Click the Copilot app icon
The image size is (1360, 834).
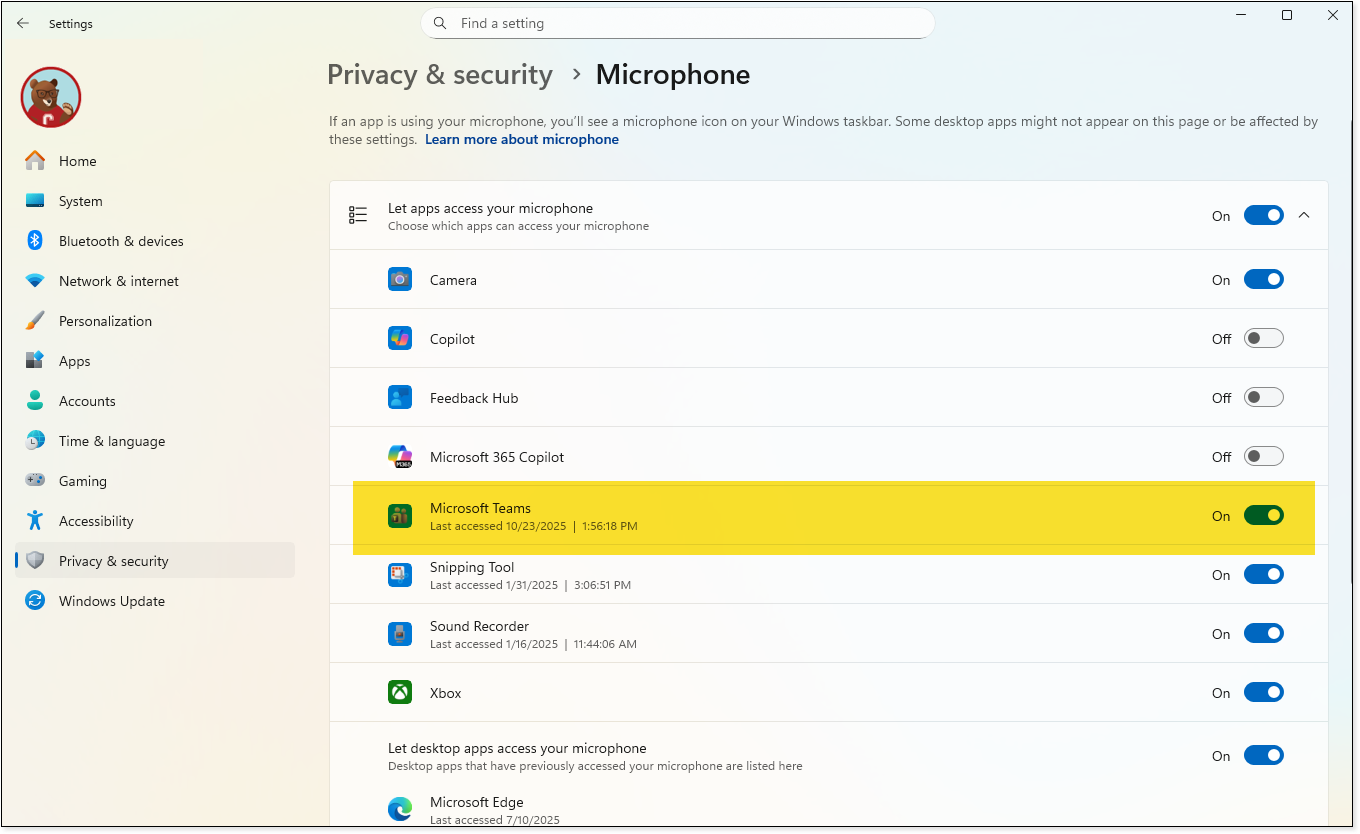coord(400,339)
